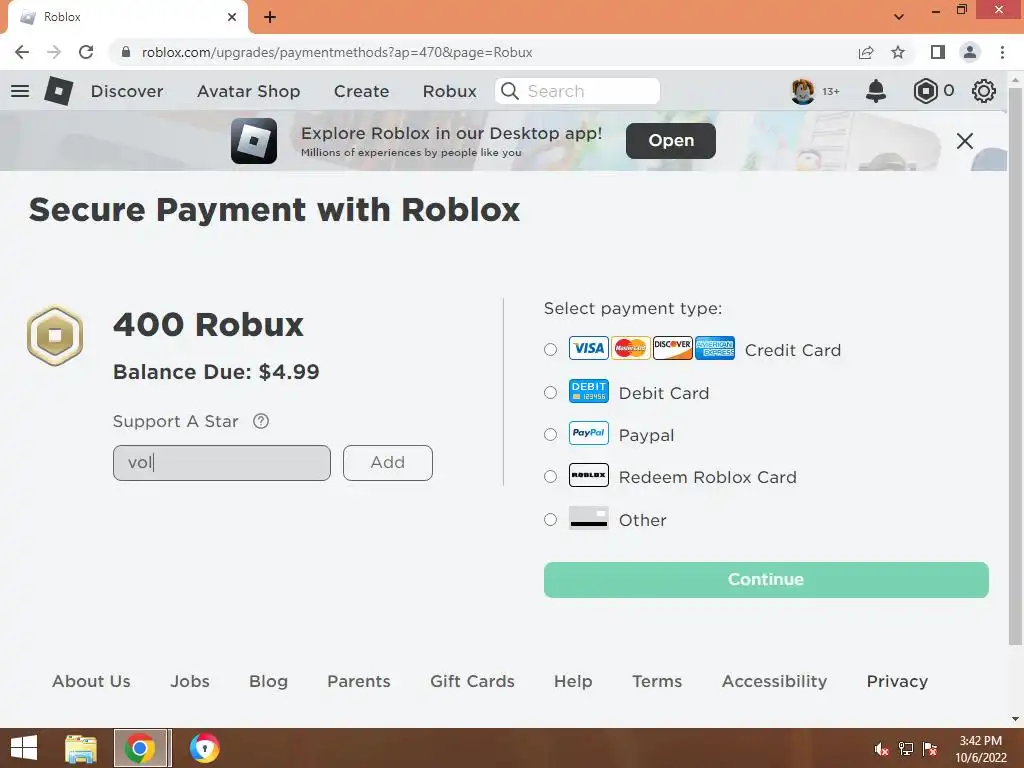1024x768 pixels.
Task: Click the Debit card logo icon
Action: [x=588, y=391]
